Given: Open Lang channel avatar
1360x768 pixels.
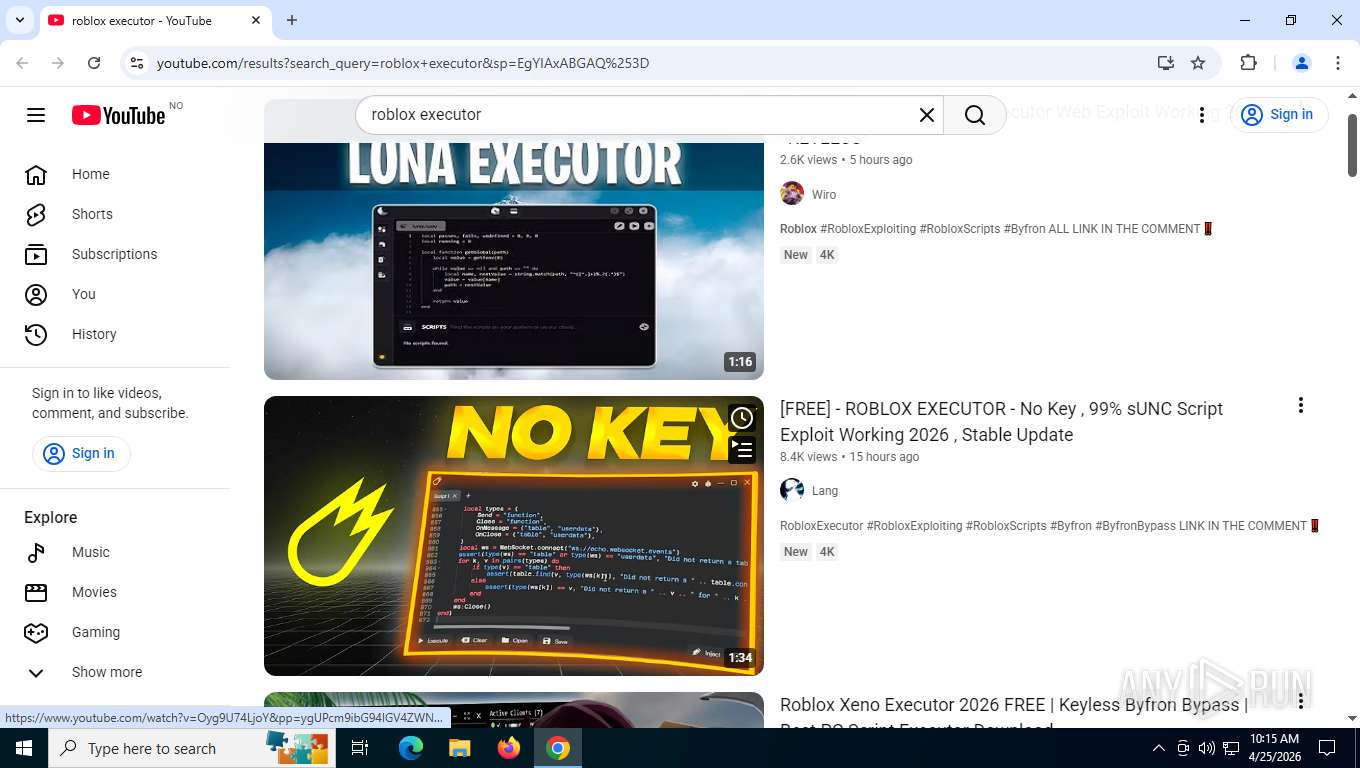Looking at the screenshot, I should [792, 490].
